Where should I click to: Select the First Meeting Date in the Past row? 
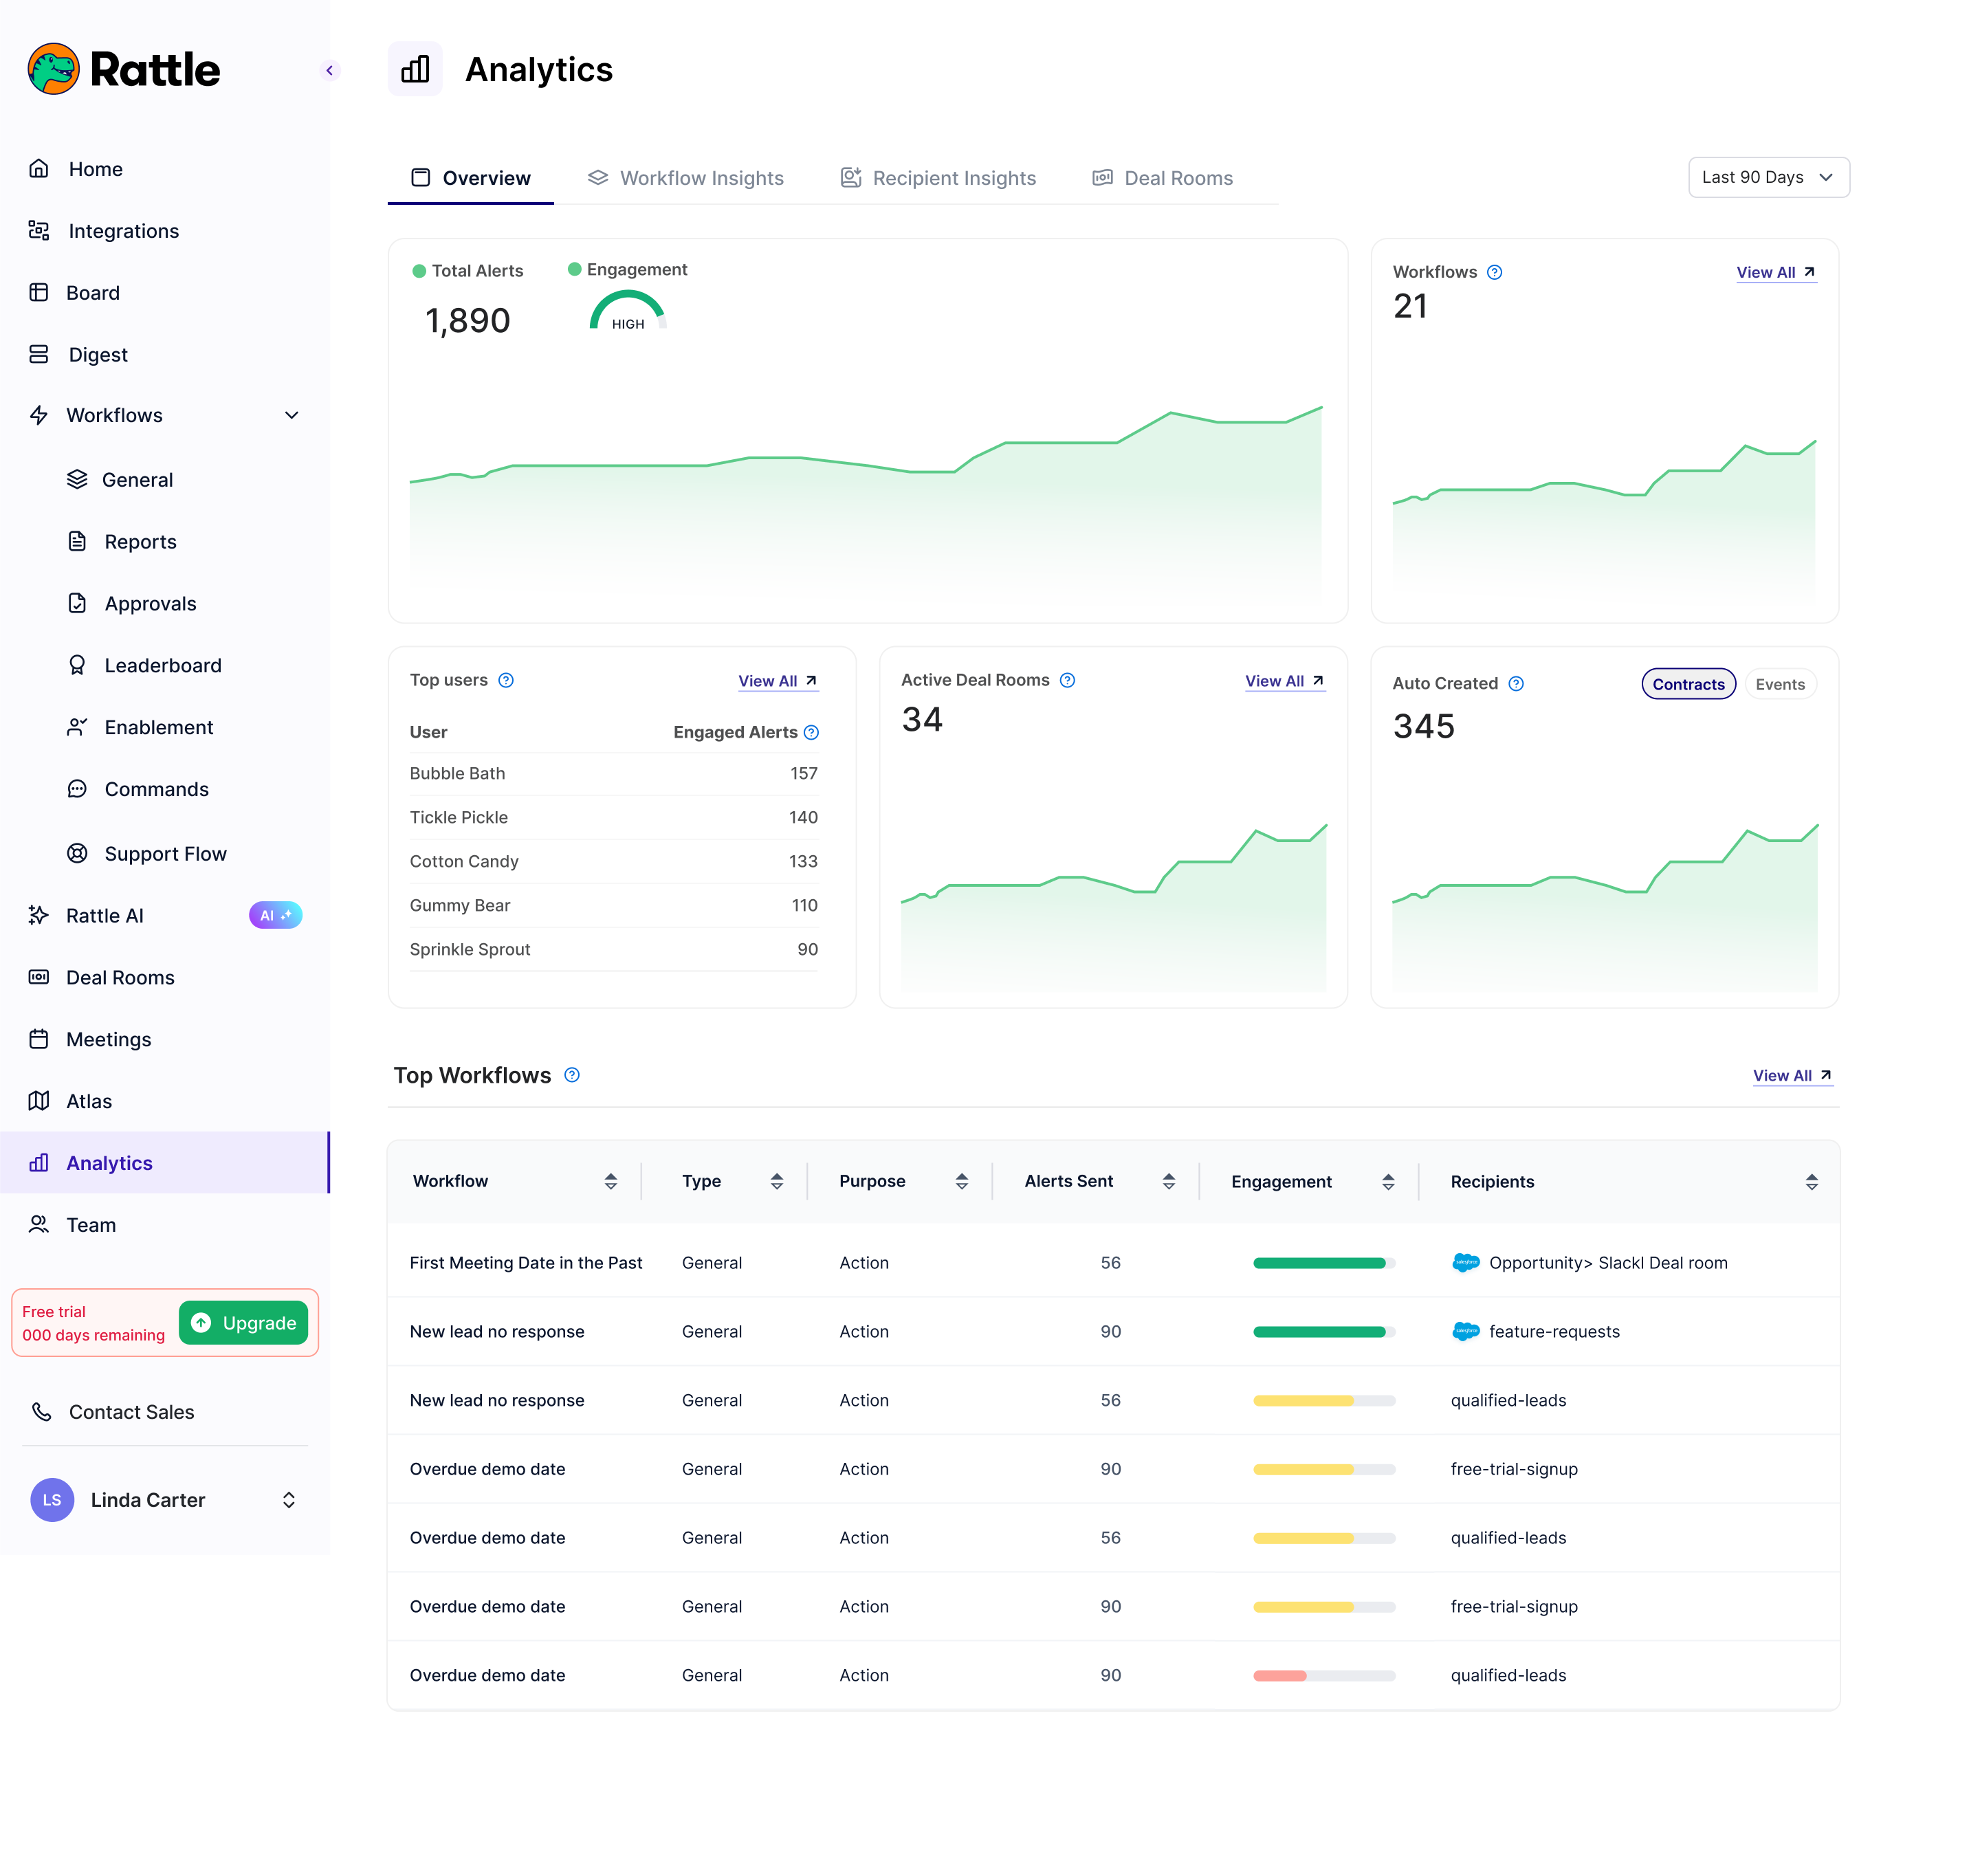[526, 1262]
